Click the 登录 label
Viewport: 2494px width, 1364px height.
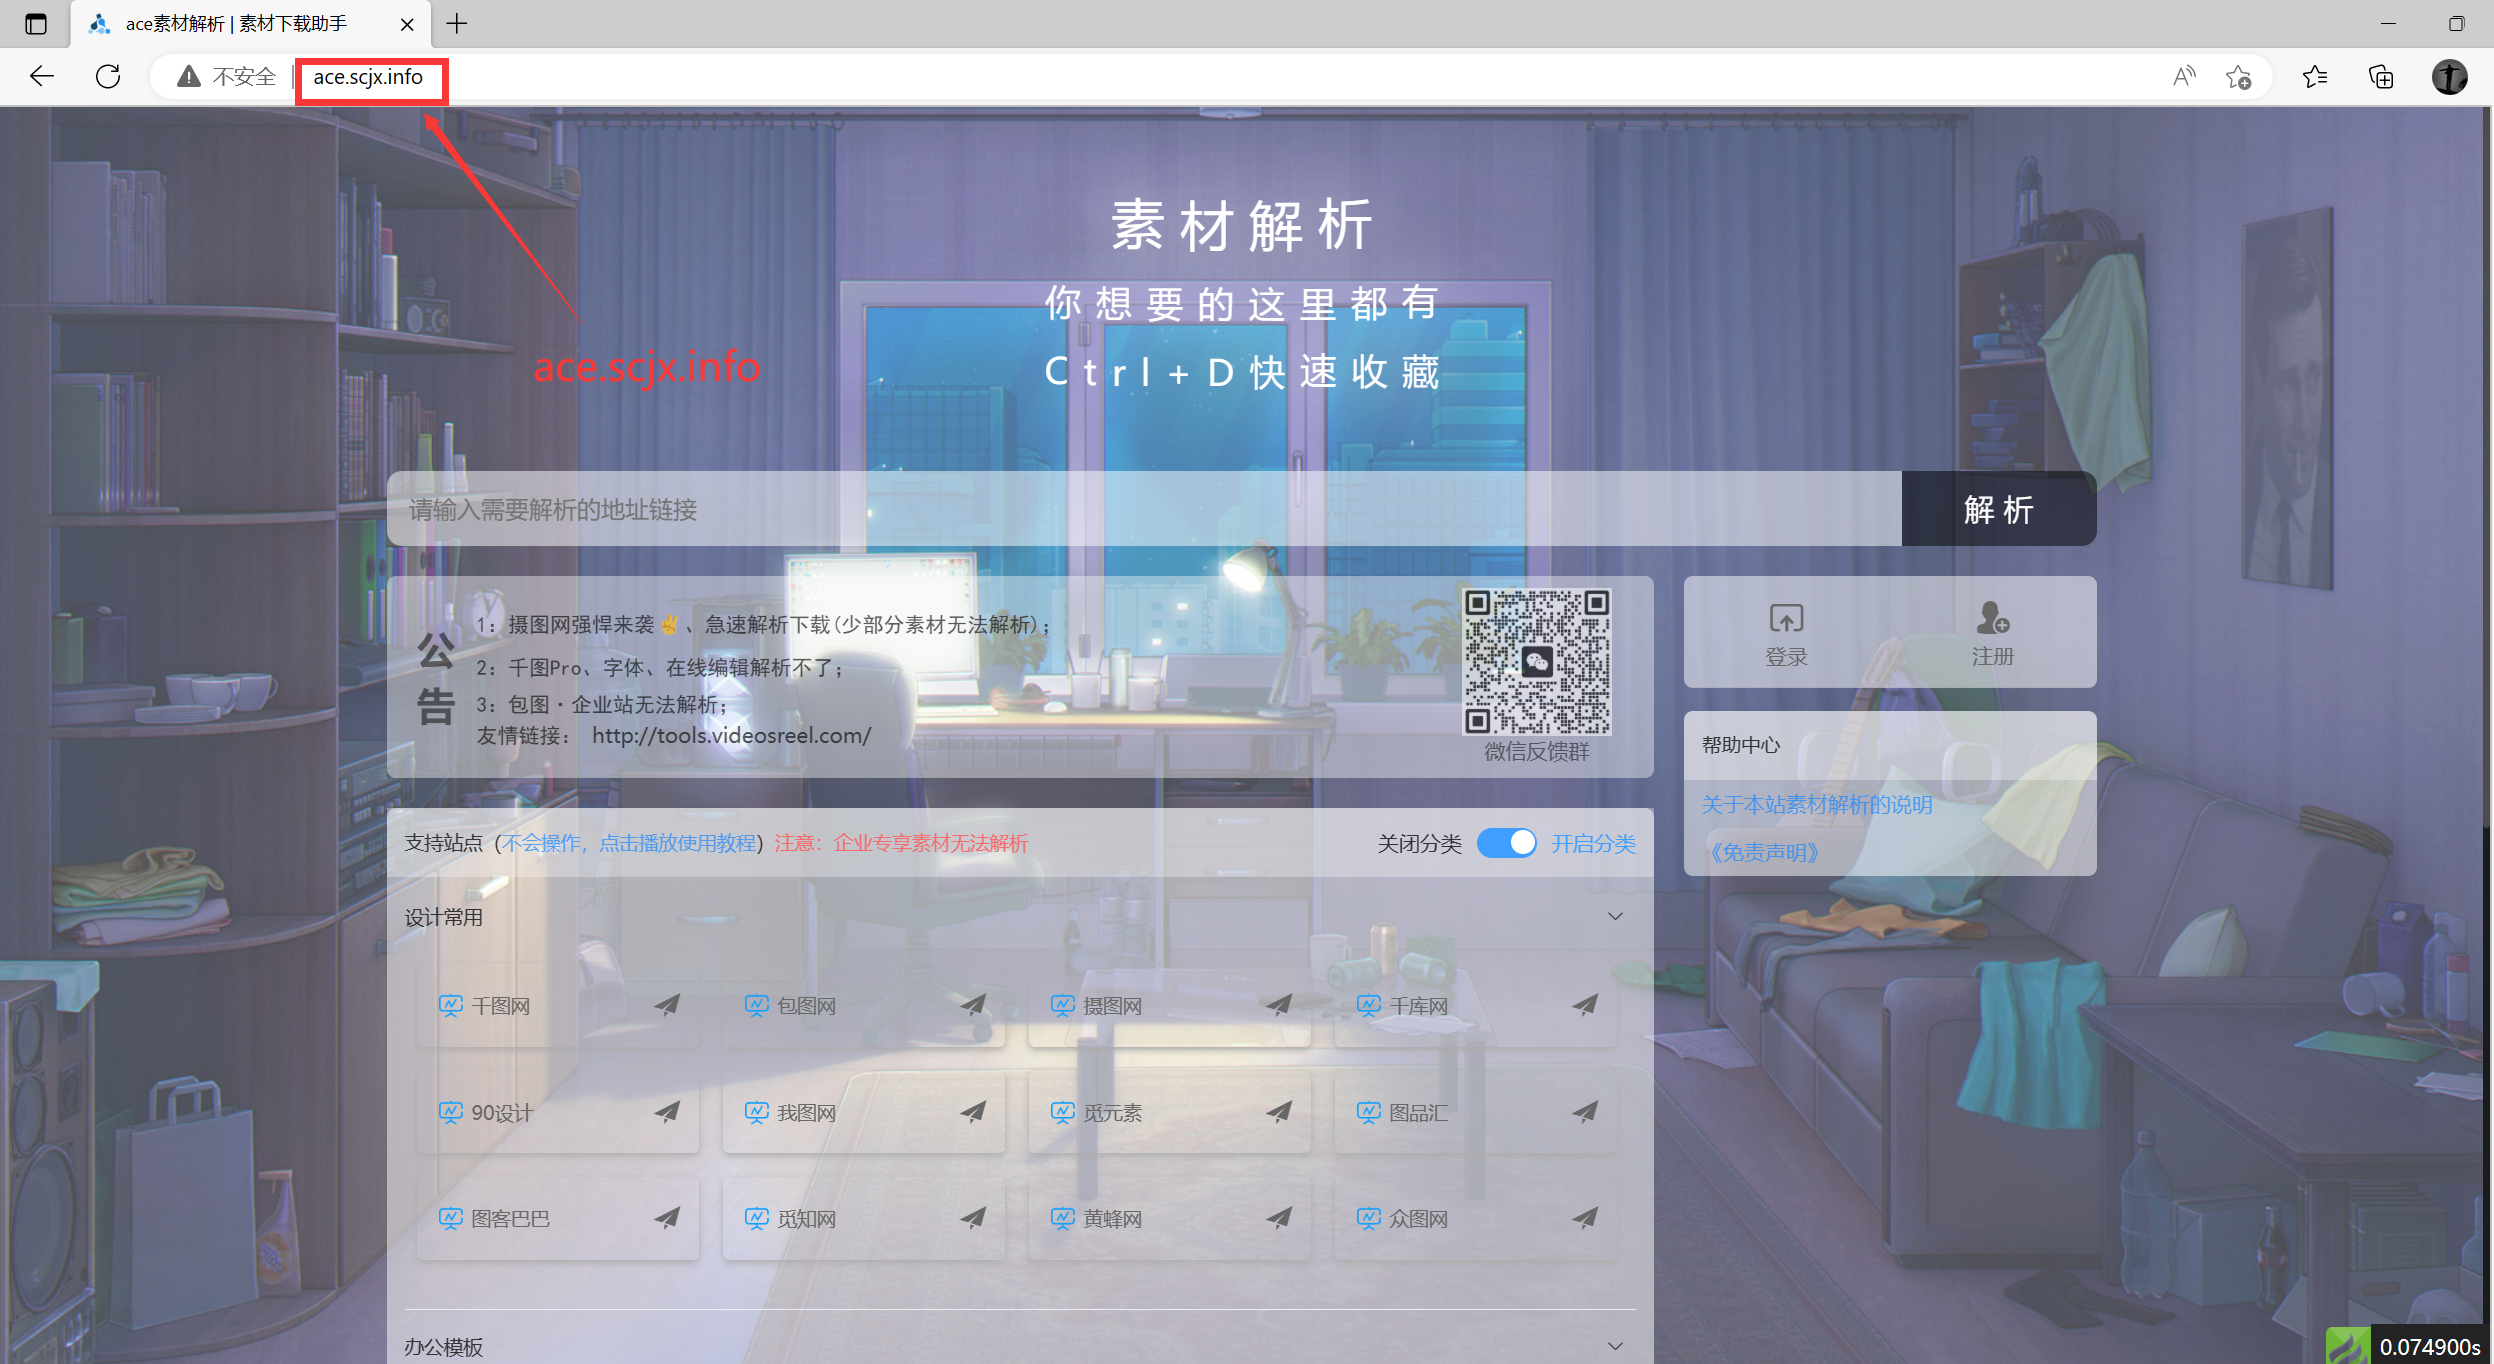(x=1786, y=657)
